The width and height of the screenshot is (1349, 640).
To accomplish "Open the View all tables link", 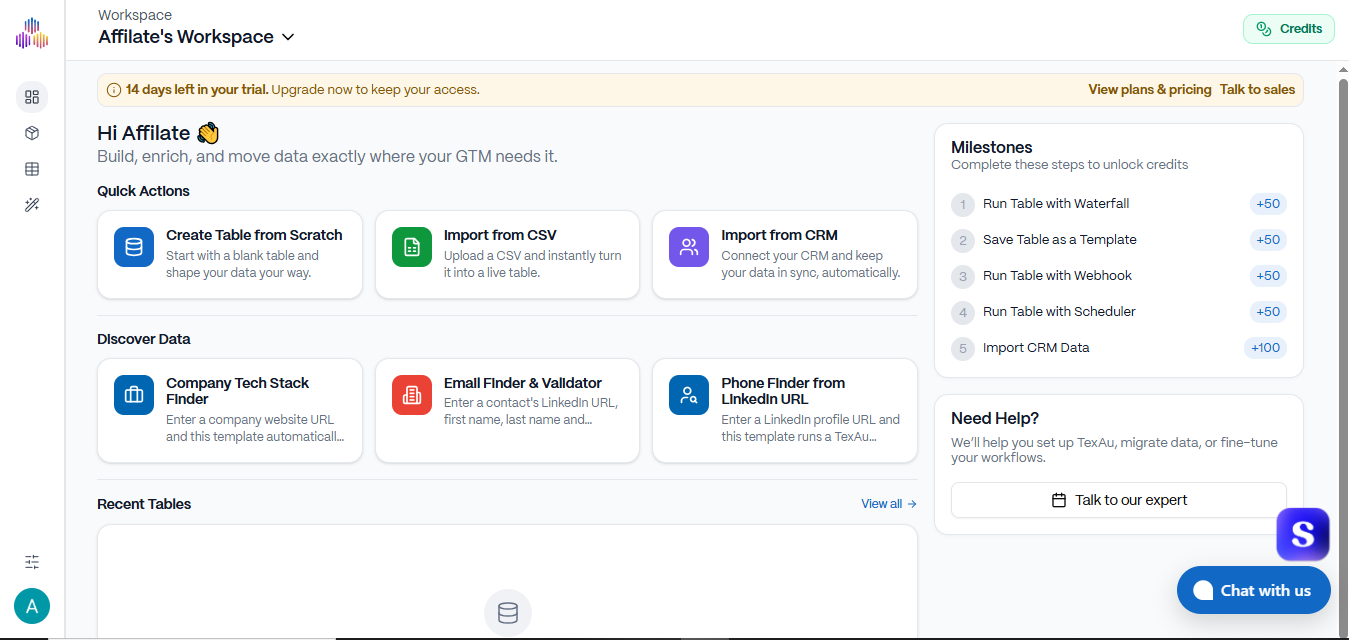I will [889, 504].
